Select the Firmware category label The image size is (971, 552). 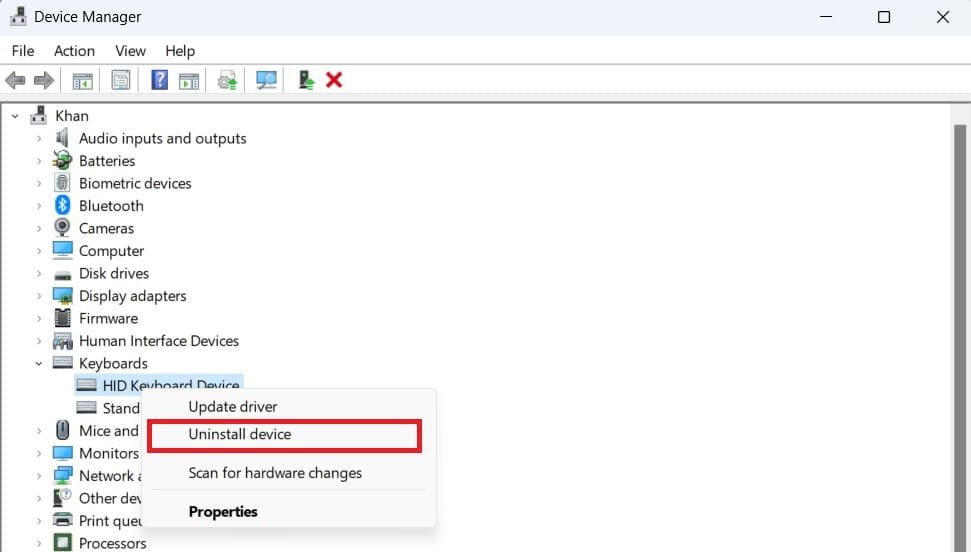(108, 318)
